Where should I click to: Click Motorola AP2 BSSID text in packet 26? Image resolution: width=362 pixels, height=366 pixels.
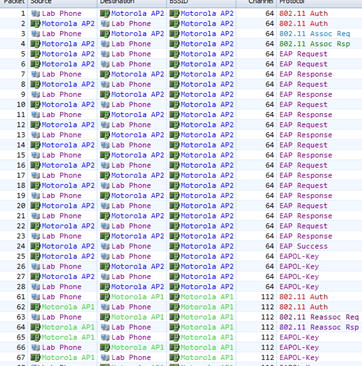207,266
